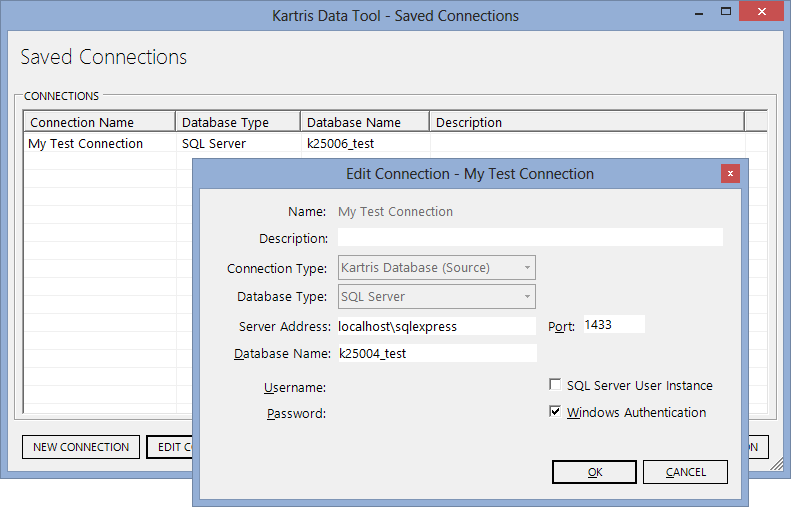Close the Edit Connection dialog
Image resolution: width=791 pixels, height=507 pixels.
point(730,174)
